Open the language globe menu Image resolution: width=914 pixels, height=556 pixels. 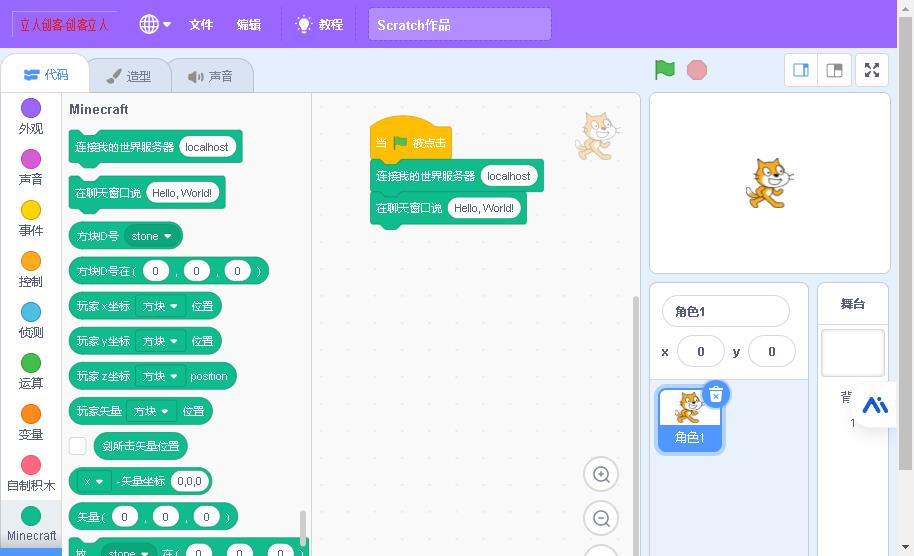(154, 24)
